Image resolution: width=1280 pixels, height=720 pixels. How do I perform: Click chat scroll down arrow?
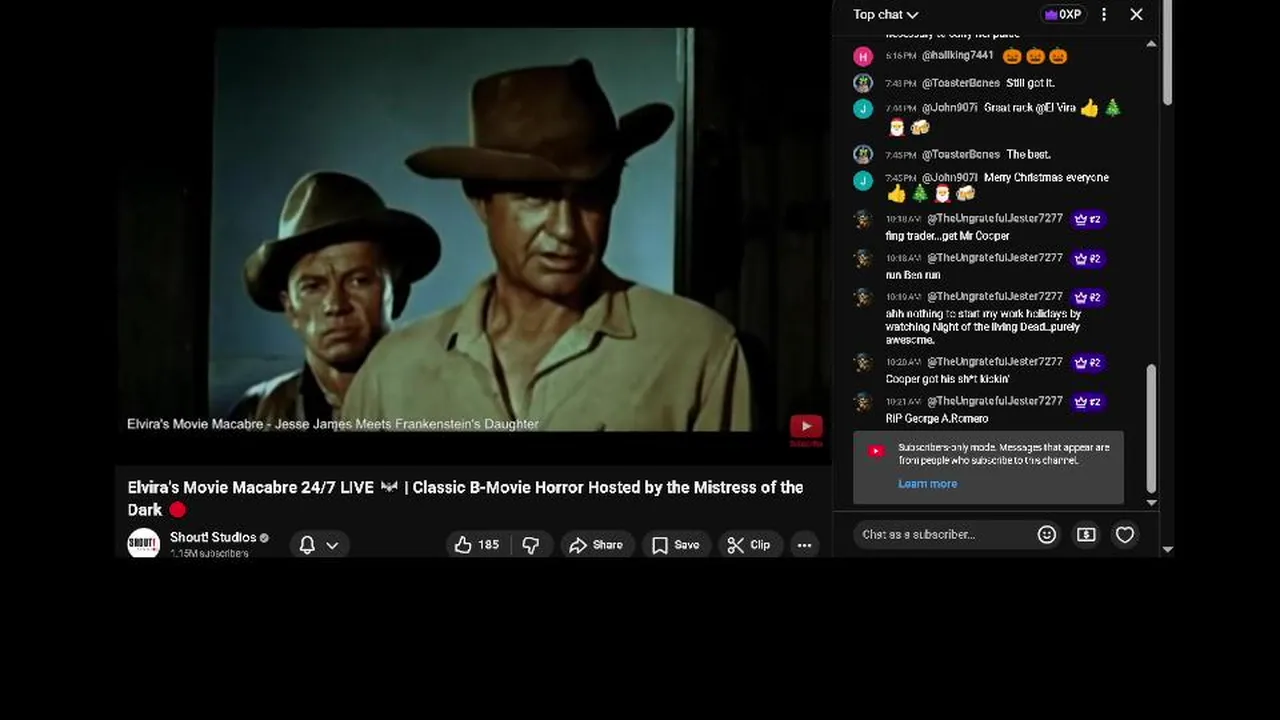click(1151, 503)
